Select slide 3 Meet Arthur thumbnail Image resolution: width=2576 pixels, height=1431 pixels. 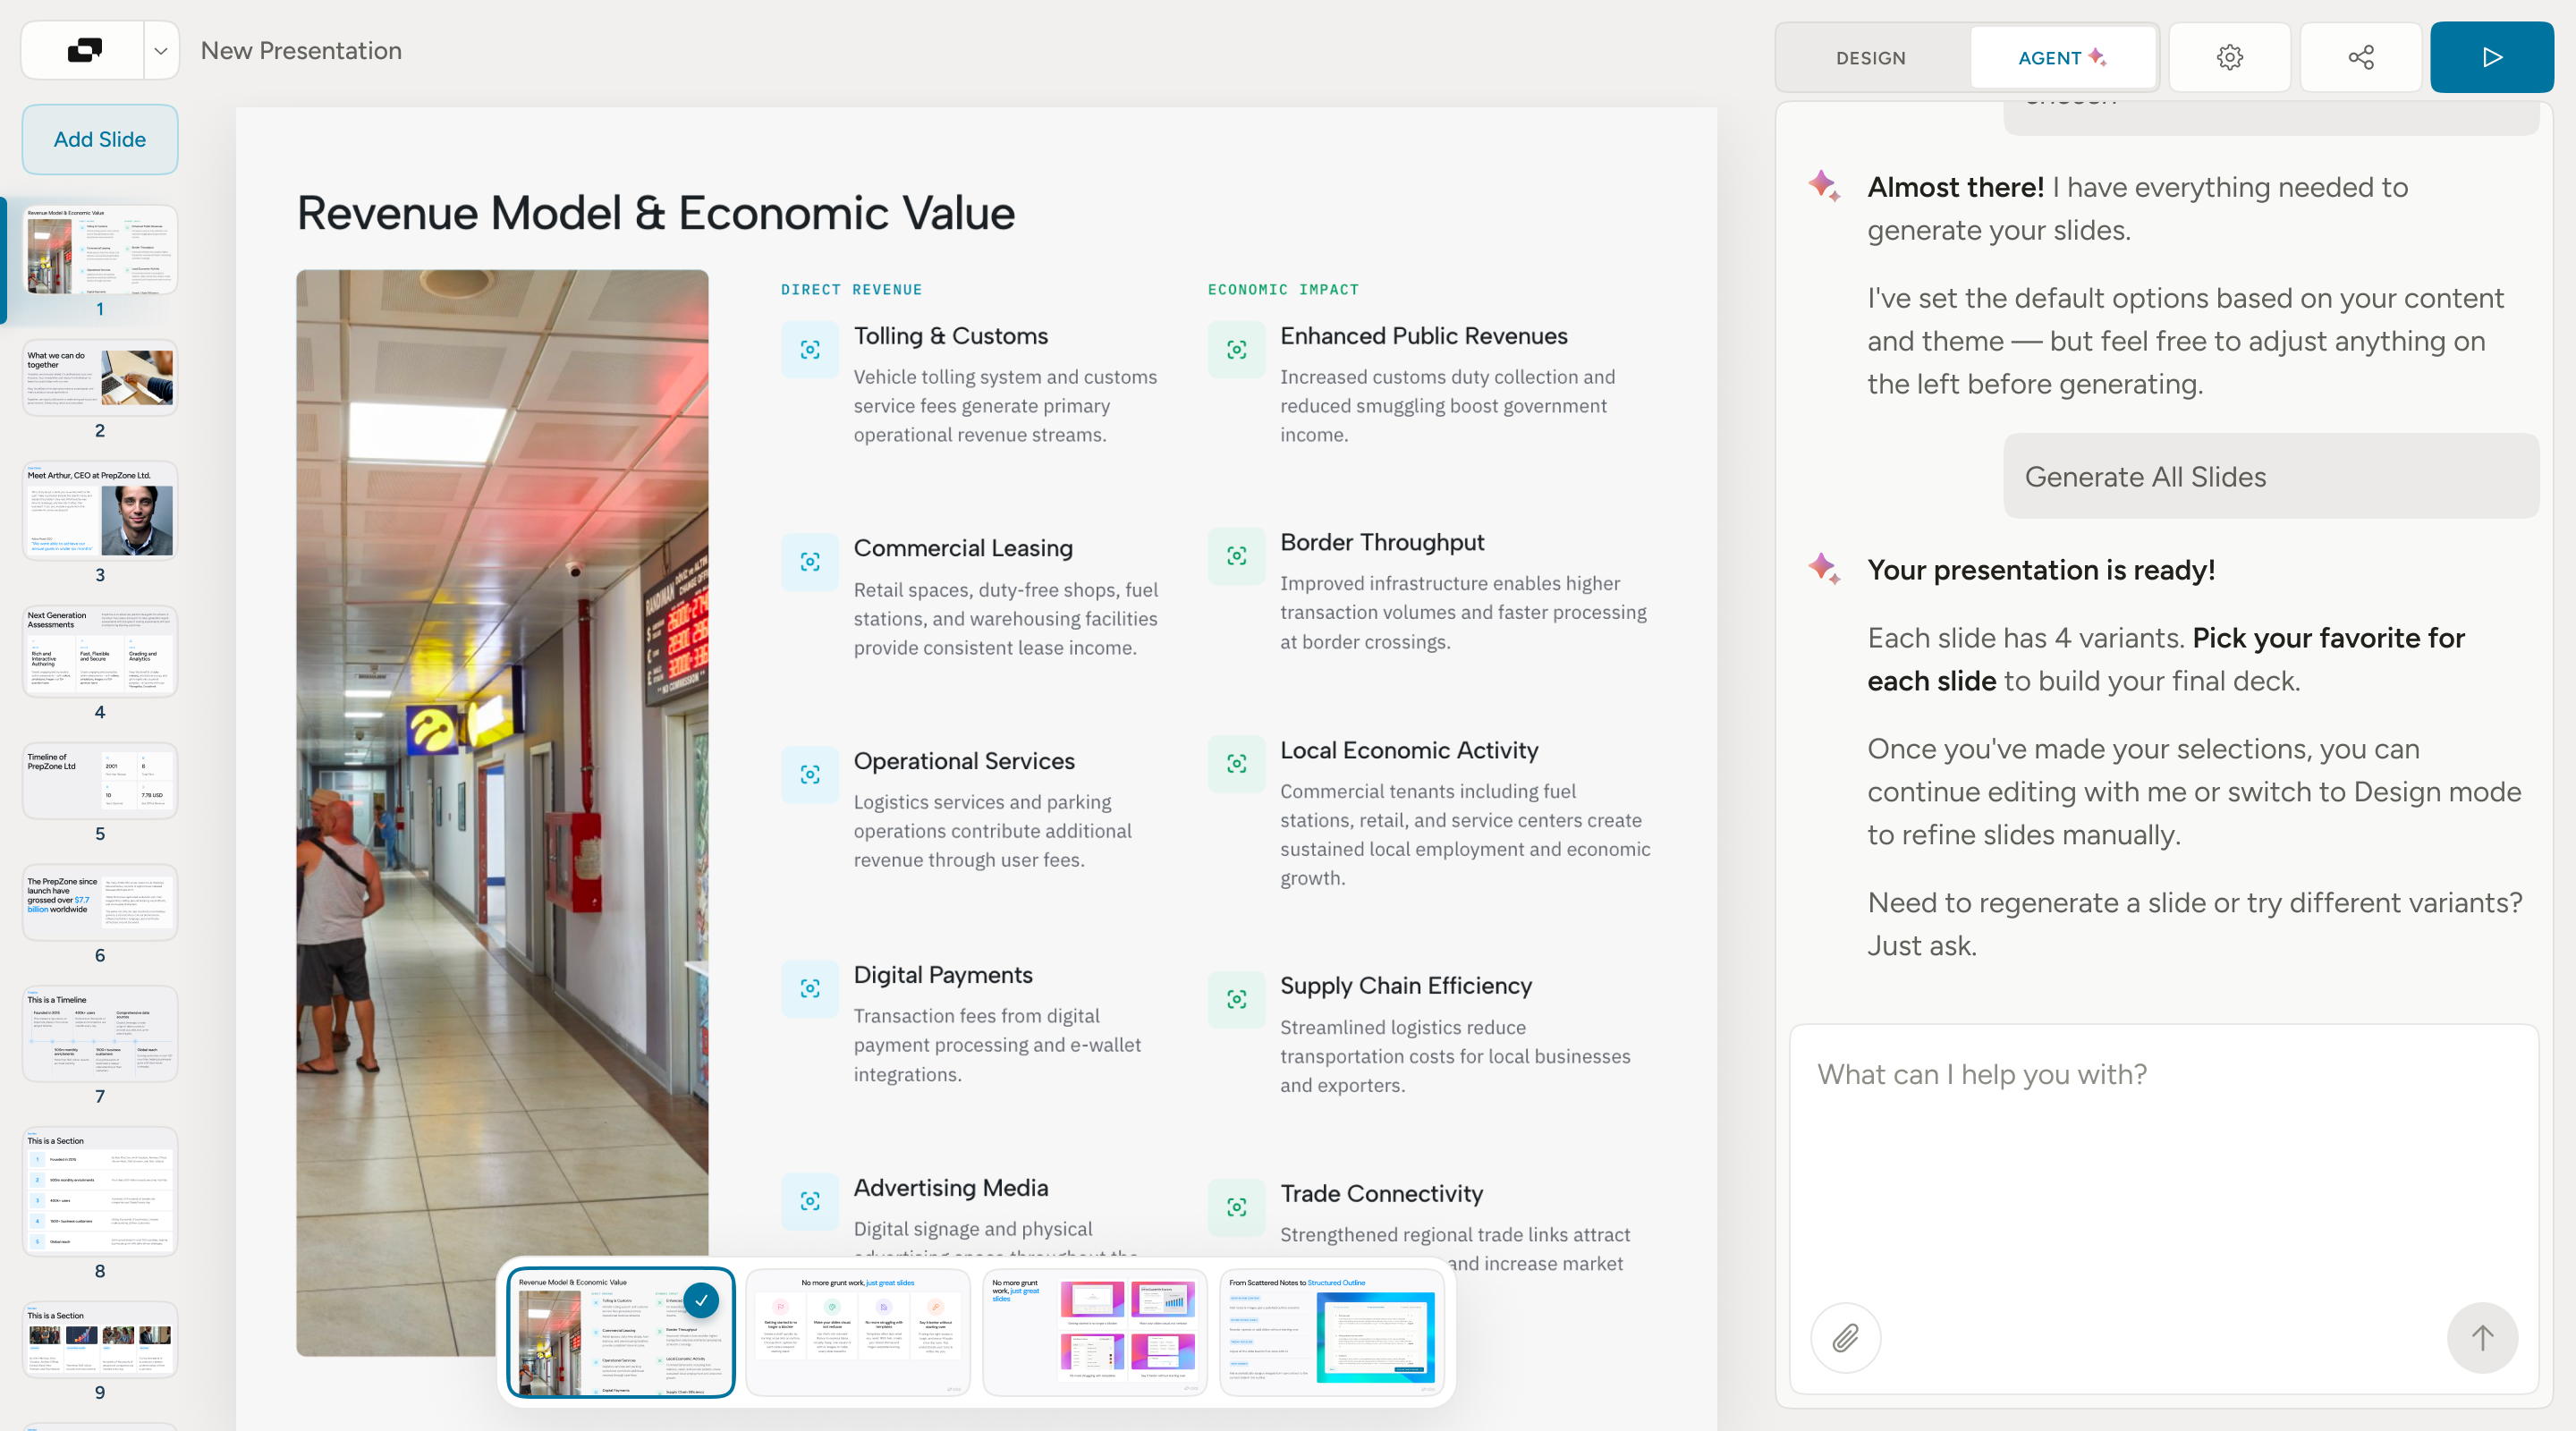(100, 510)
